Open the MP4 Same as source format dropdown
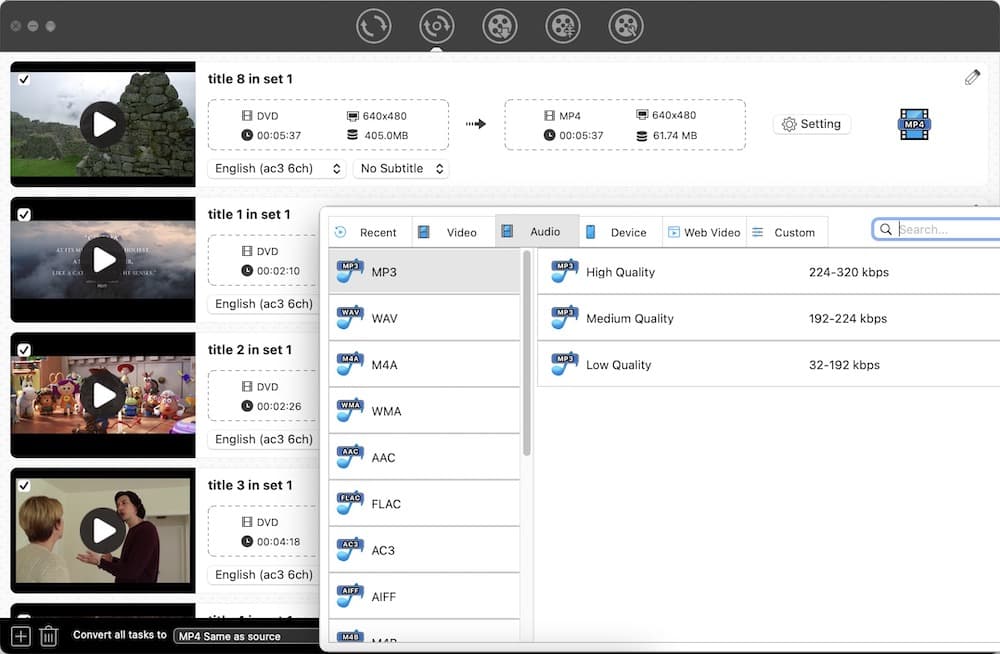The width and height of the screenshot is (1000, 654). click(x=246, y=636)
